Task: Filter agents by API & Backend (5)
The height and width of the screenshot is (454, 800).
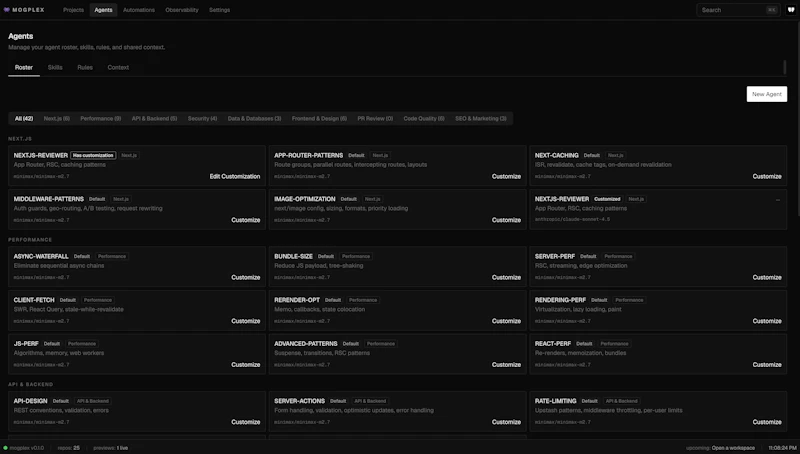Action: tap(155, 118)
